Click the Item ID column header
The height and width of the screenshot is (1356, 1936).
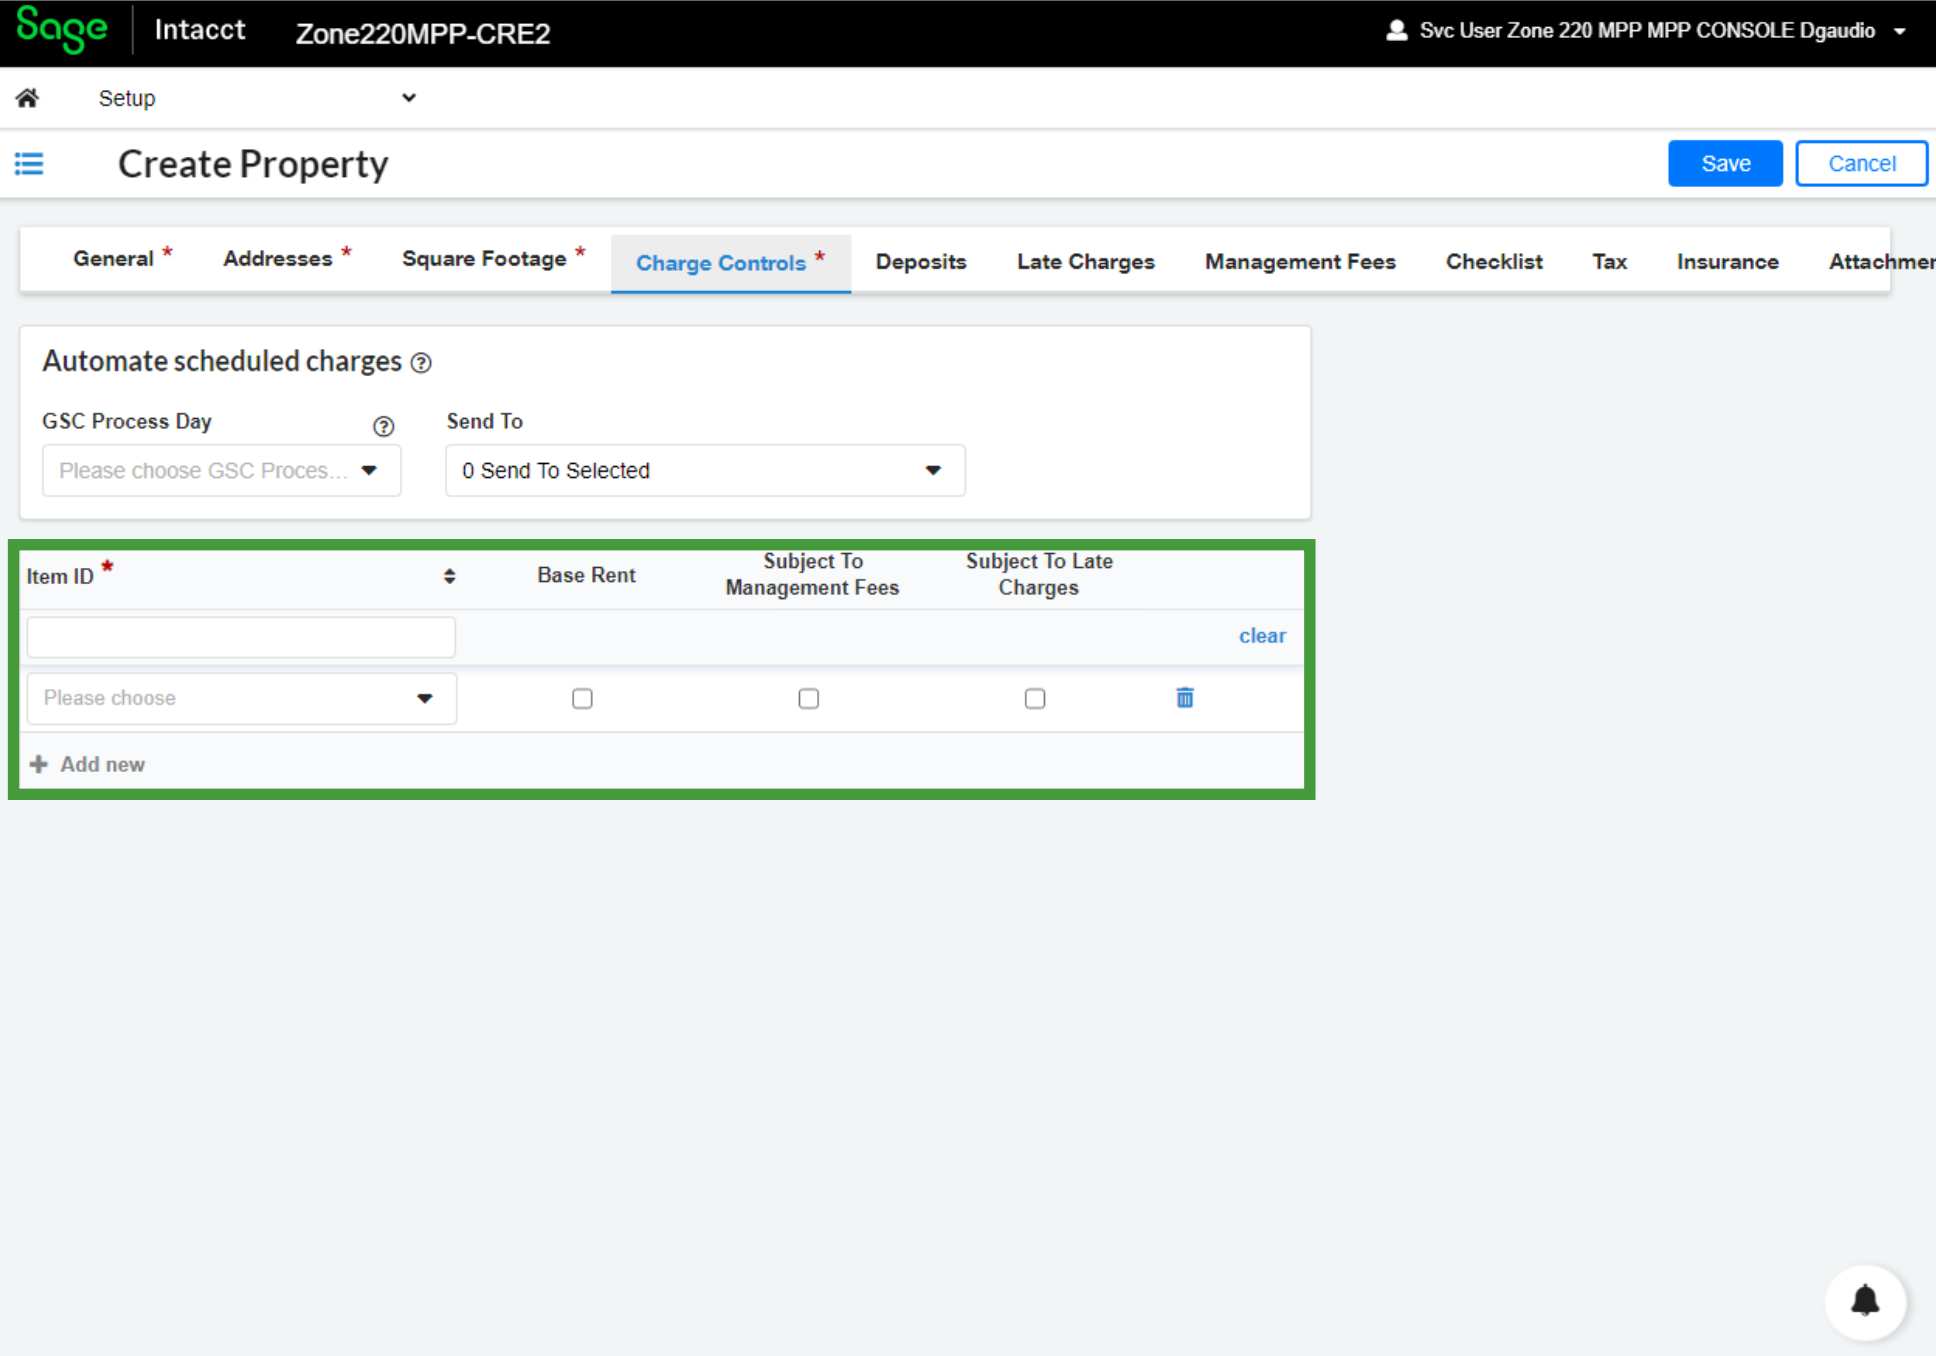tap(60, 576)
